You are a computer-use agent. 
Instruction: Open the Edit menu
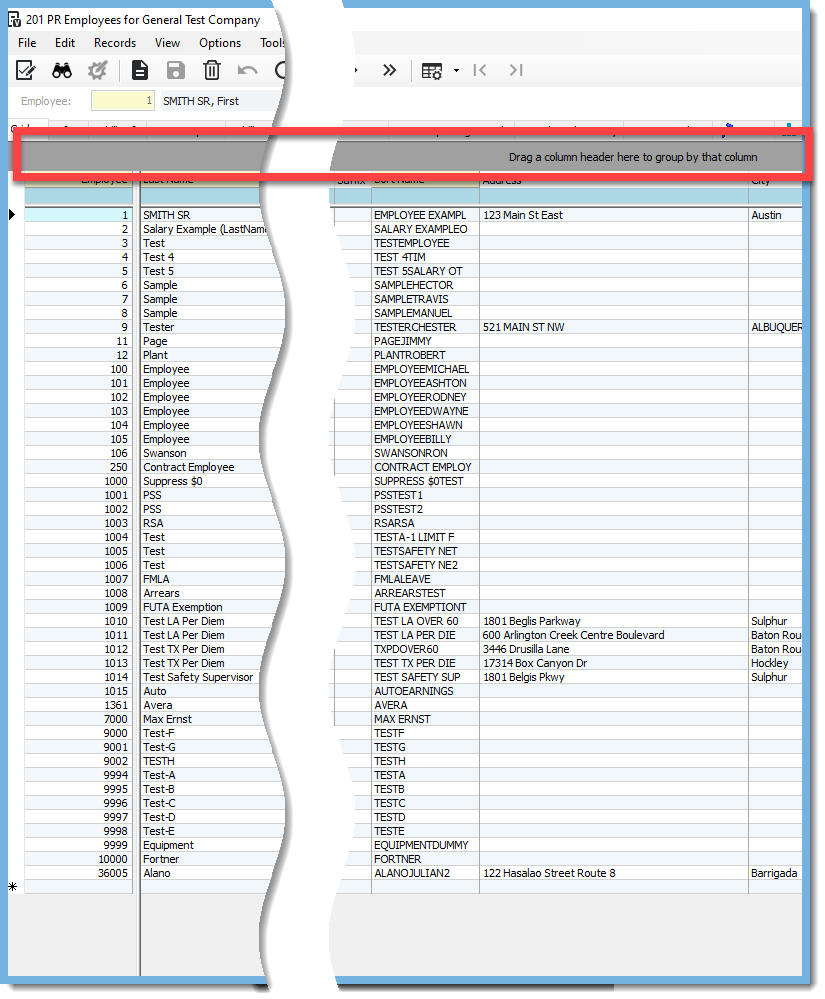[x=64, y=43]
